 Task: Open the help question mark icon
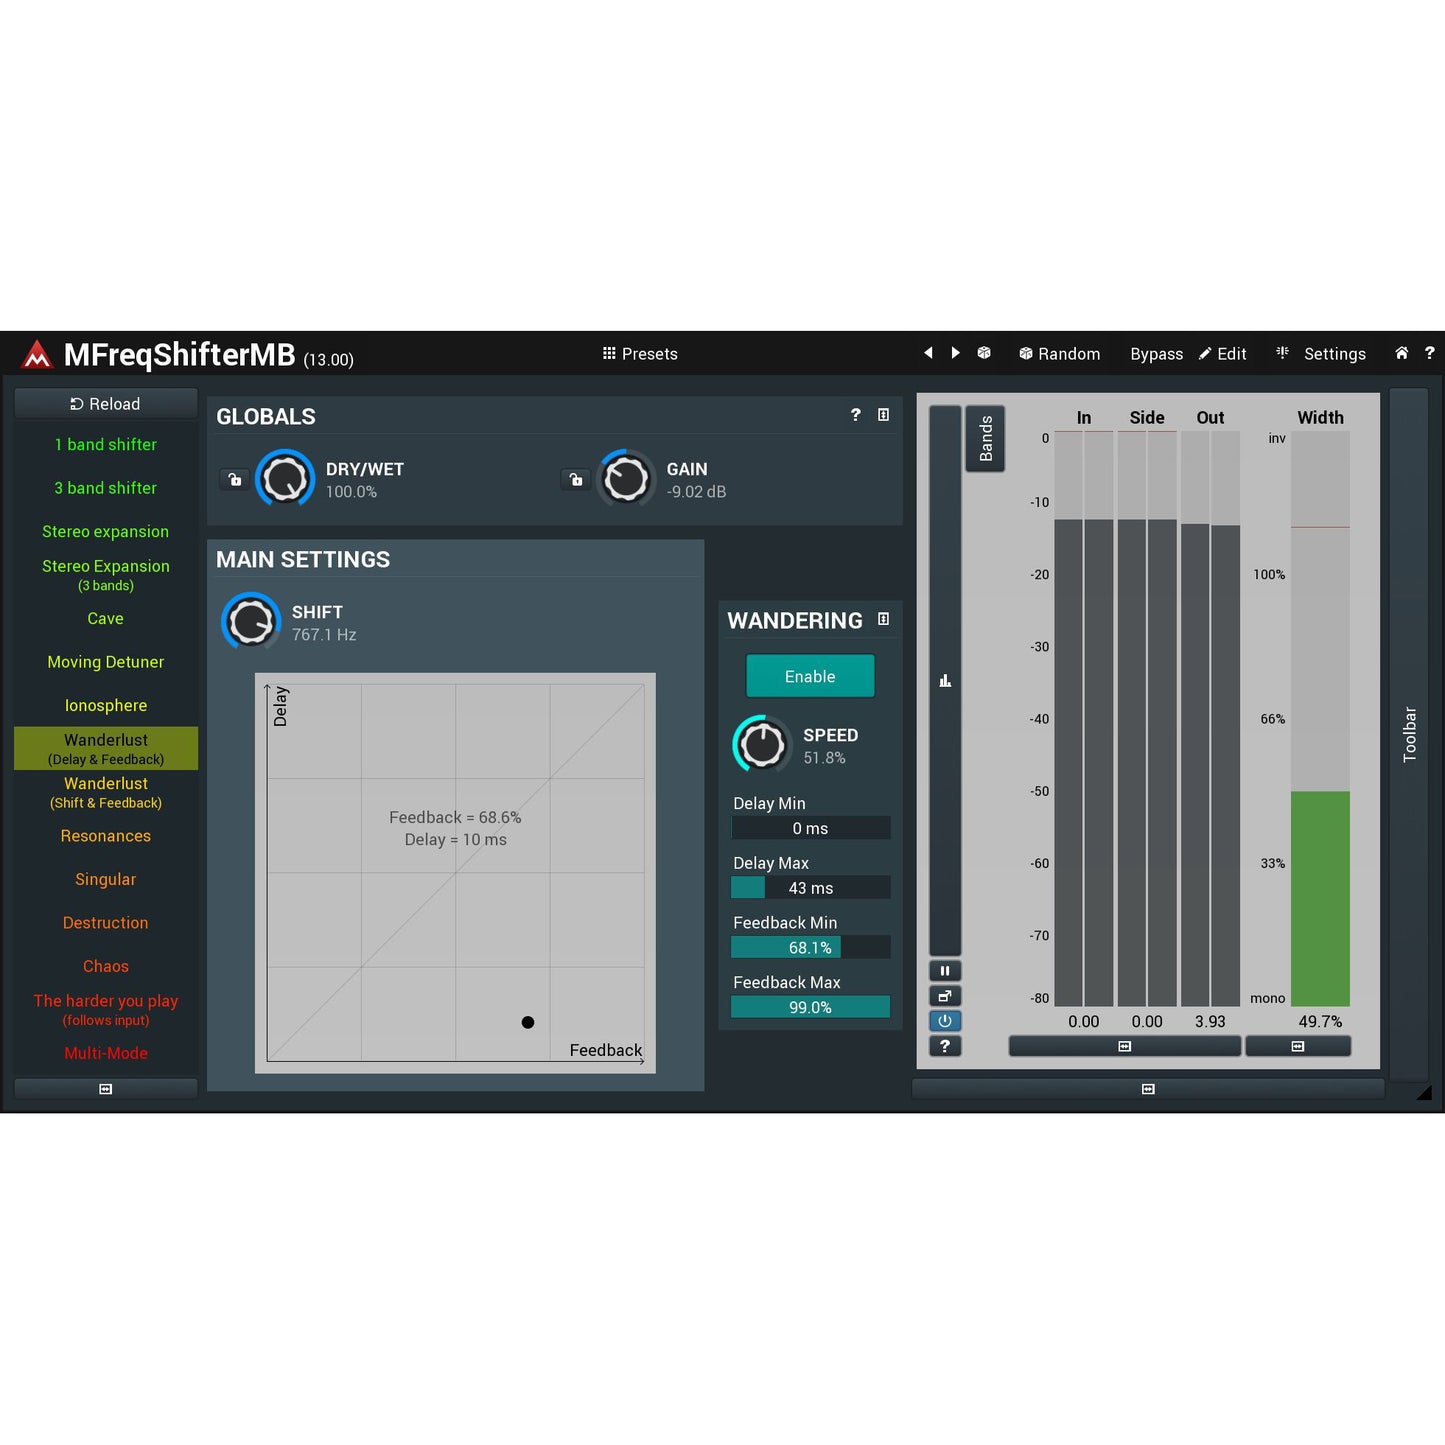(x=1430, y=353)
